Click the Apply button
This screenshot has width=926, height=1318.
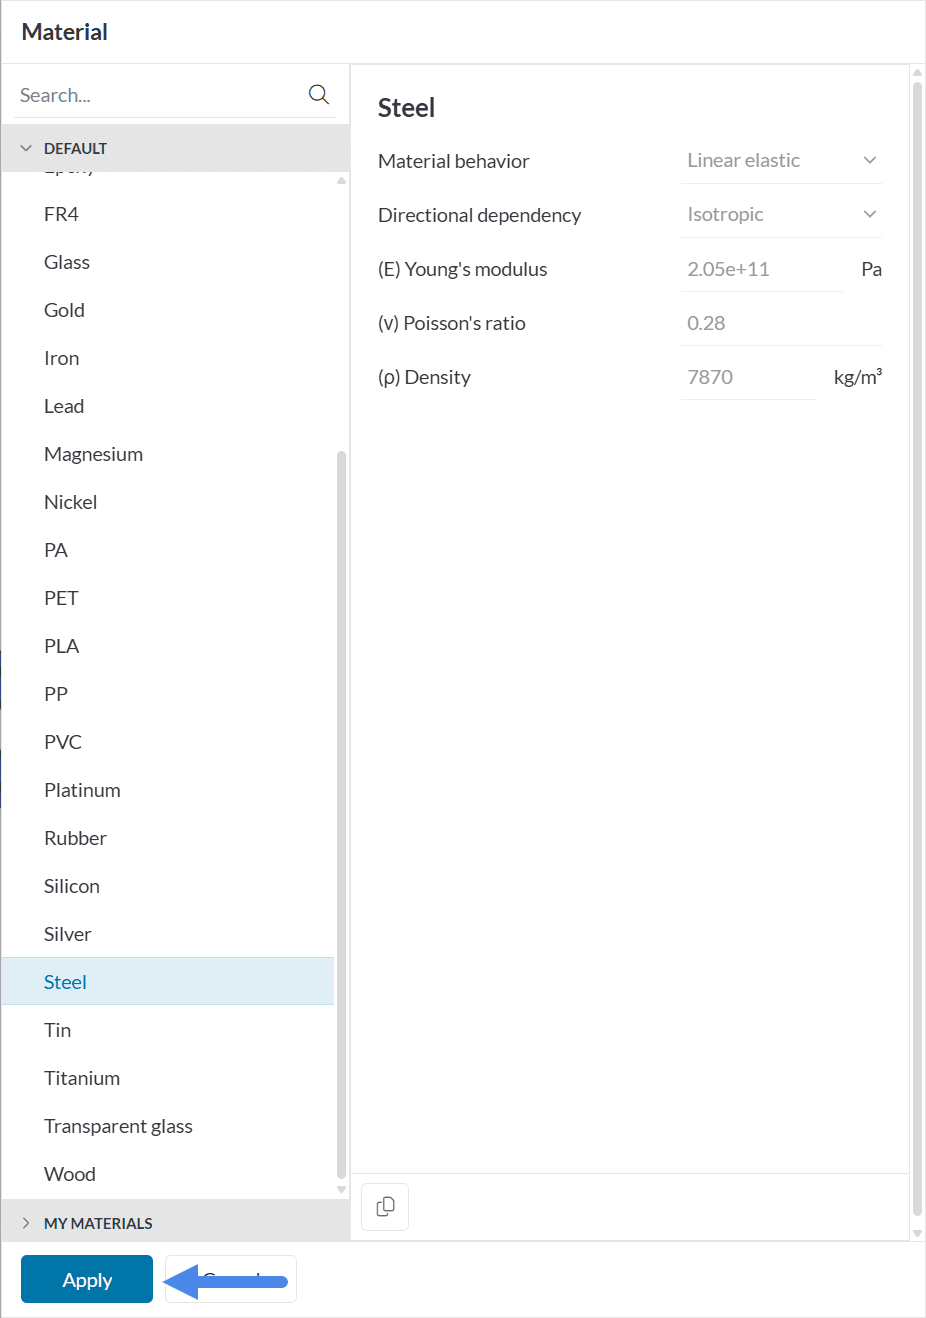click(87, 1279)
